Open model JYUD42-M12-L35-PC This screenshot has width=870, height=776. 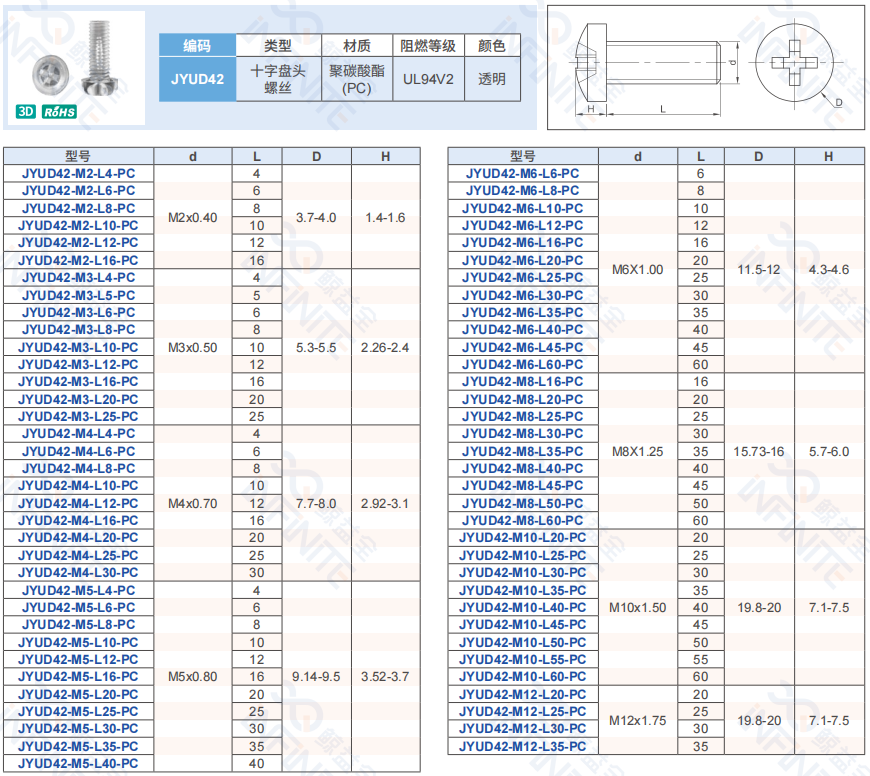(522, 747)
